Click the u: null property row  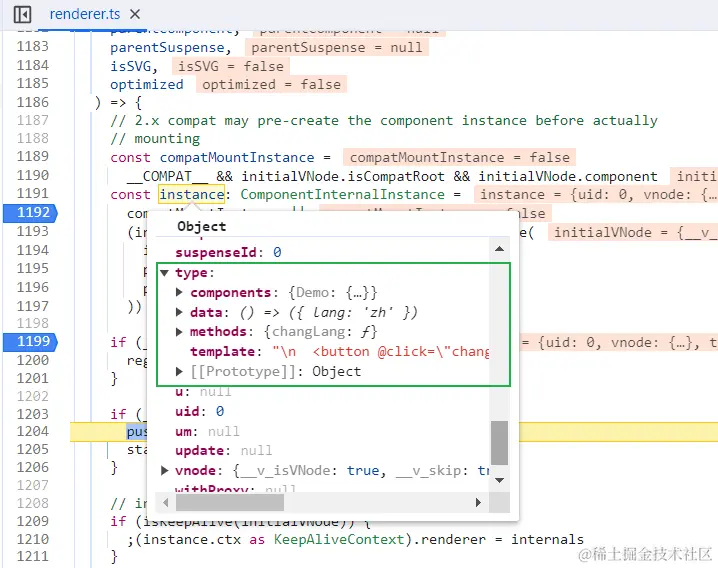point(203,392)
